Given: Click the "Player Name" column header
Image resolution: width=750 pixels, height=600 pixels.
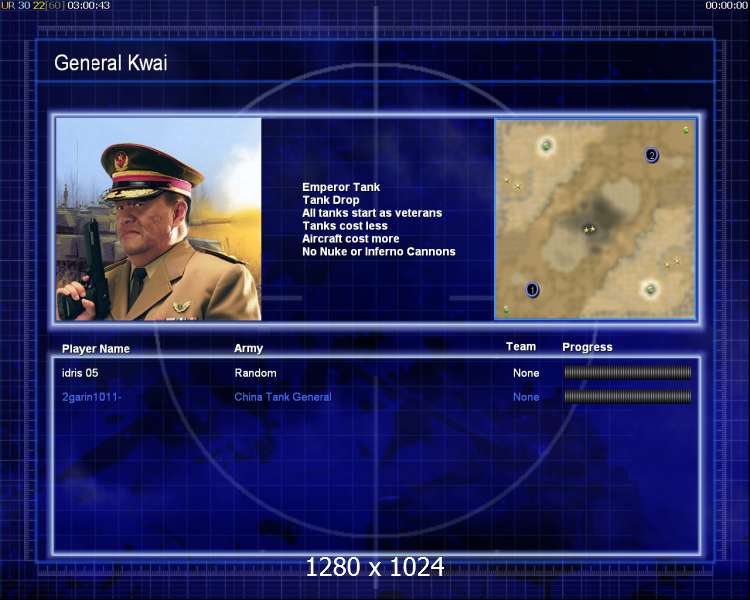Looking at the screenshot, I should tap(96, 349).
